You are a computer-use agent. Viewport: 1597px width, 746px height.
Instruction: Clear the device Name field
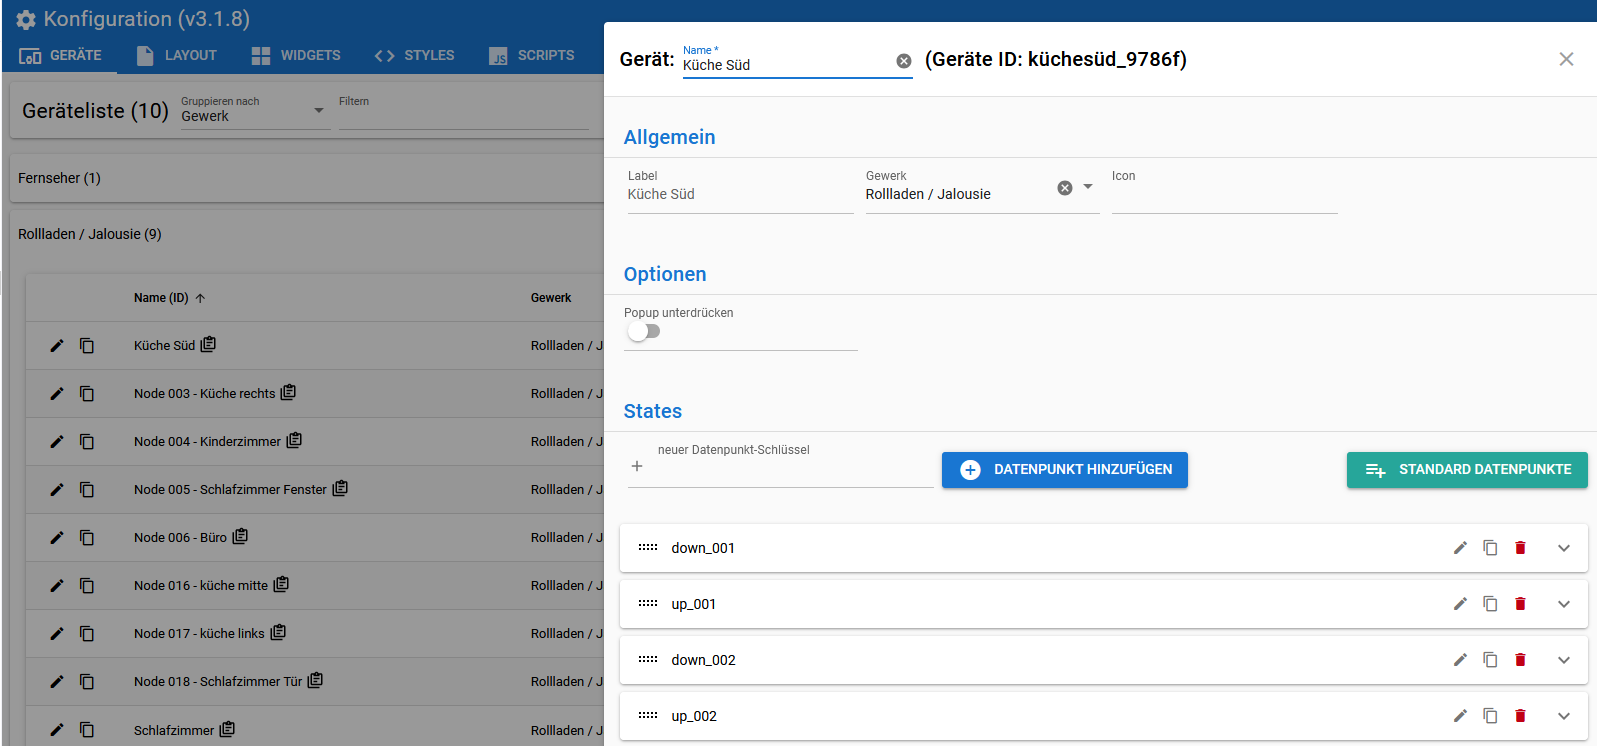pyautogui.click(x=904, y=61)
